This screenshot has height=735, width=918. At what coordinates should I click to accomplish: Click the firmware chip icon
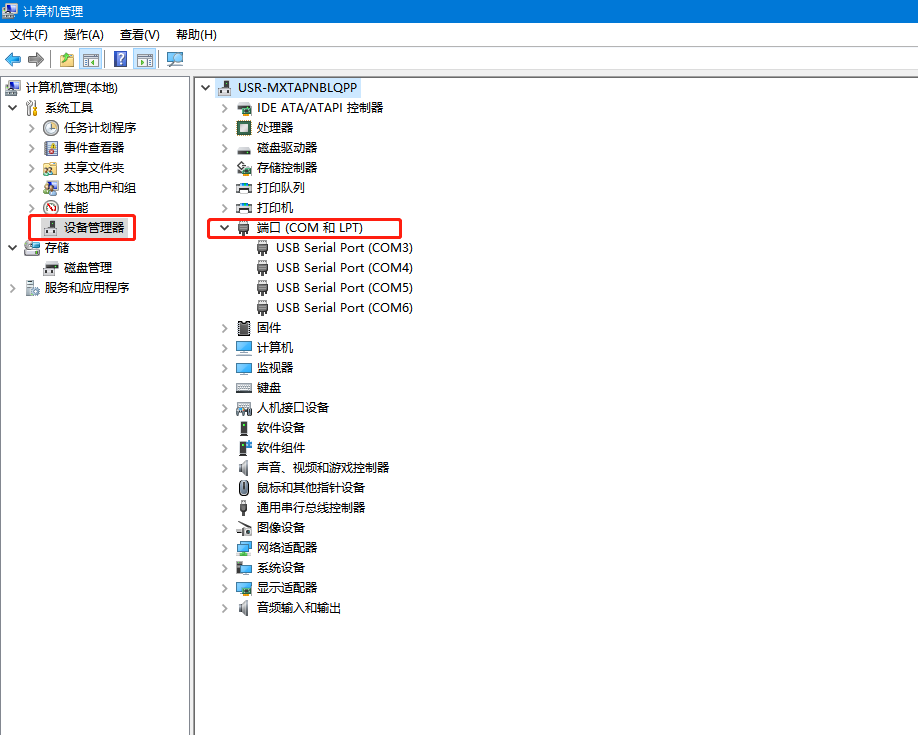tap(244, 328)
